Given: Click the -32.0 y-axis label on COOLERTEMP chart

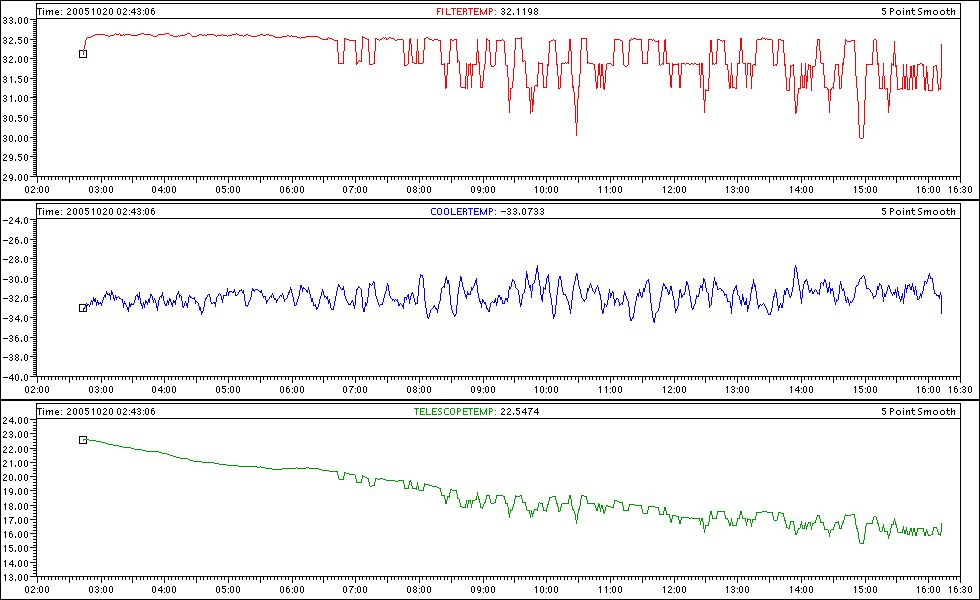Looking at the screenshot, I should click(x=16, y=299).
